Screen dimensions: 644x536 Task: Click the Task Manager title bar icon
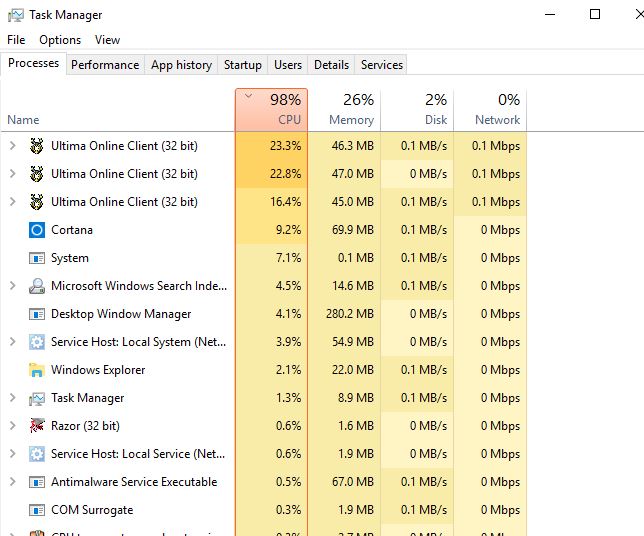16,15
